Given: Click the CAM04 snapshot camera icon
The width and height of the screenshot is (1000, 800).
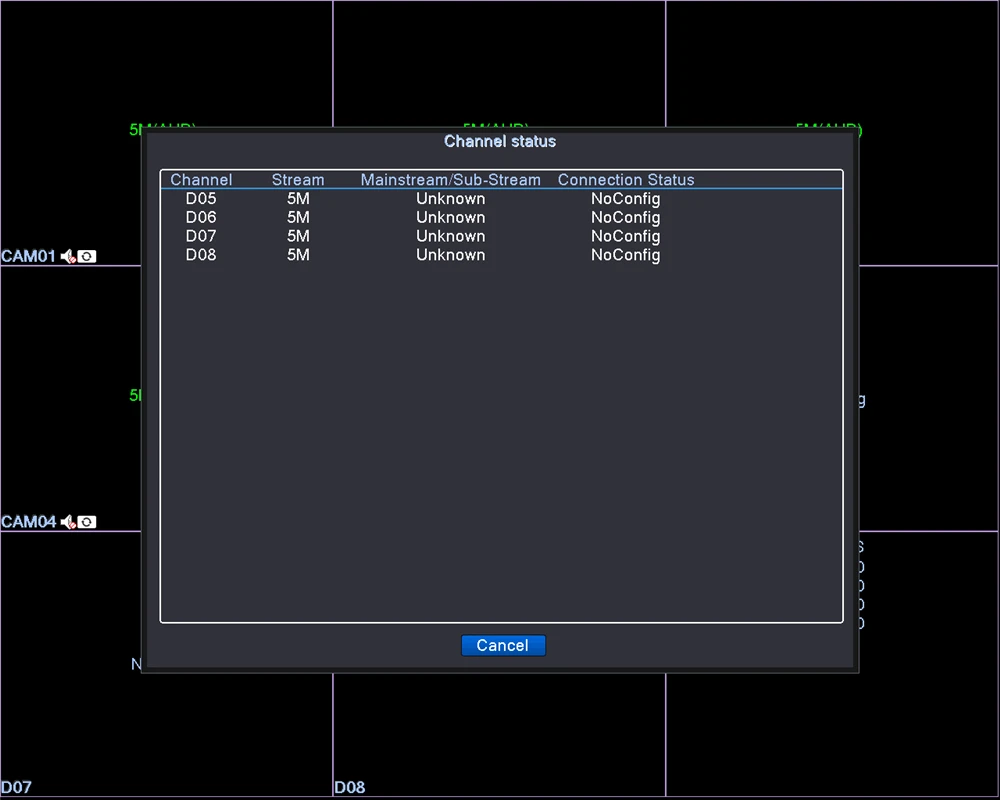Looking at the screenshot, I should point(87,522).
